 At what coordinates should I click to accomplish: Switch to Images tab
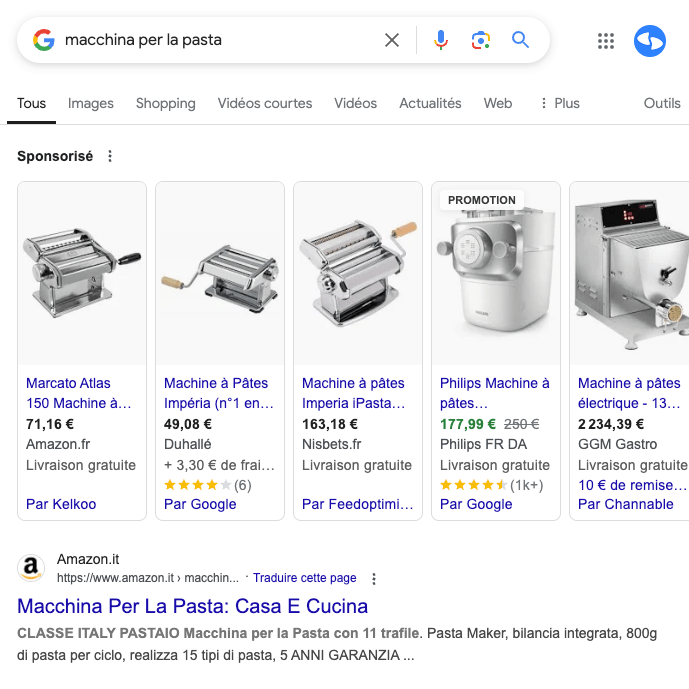pyautogui.click(x=91, y=103)
